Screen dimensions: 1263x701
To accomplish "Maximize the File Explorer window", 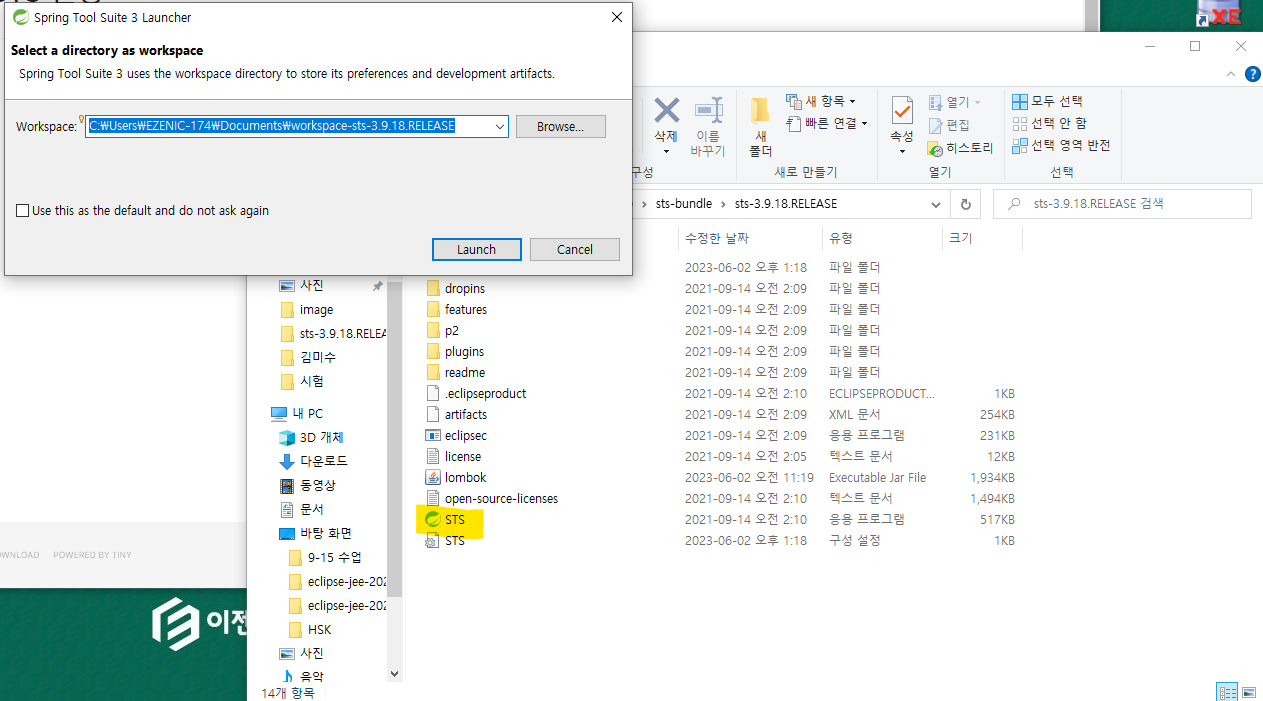I will (x=1195, y=46).
